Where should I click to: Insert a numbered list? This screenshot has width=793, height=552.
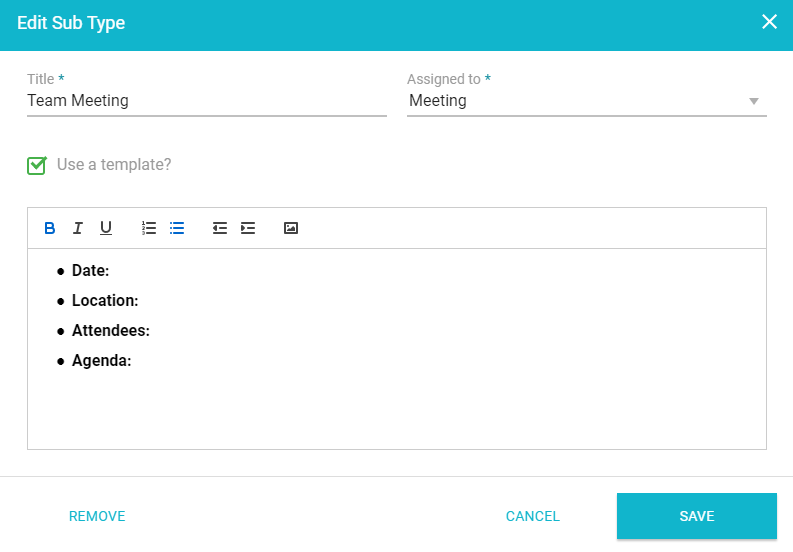pos(149,228)
